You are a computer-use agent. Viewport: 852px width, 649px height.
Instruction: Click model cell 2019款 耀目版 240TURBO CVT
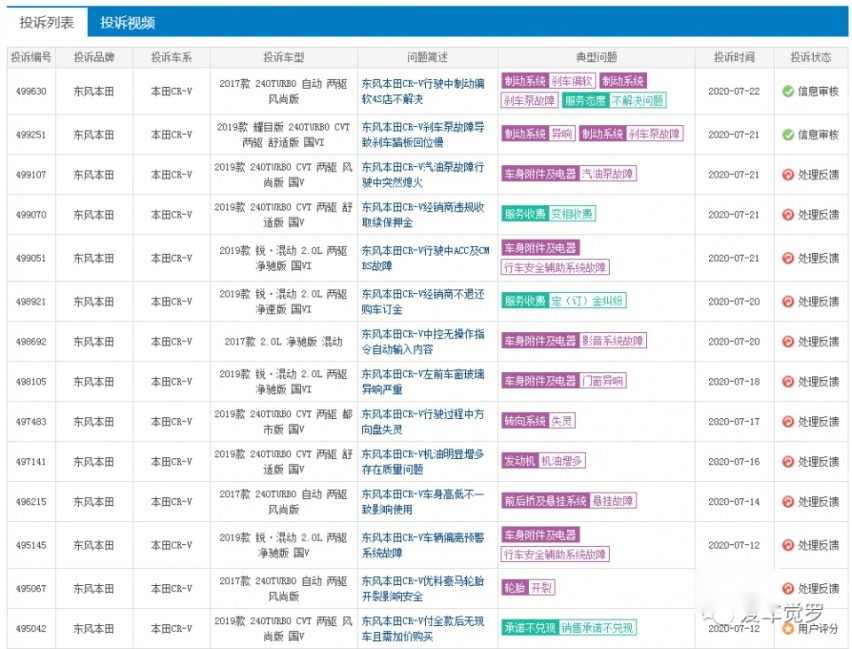(x=284, y=135)
